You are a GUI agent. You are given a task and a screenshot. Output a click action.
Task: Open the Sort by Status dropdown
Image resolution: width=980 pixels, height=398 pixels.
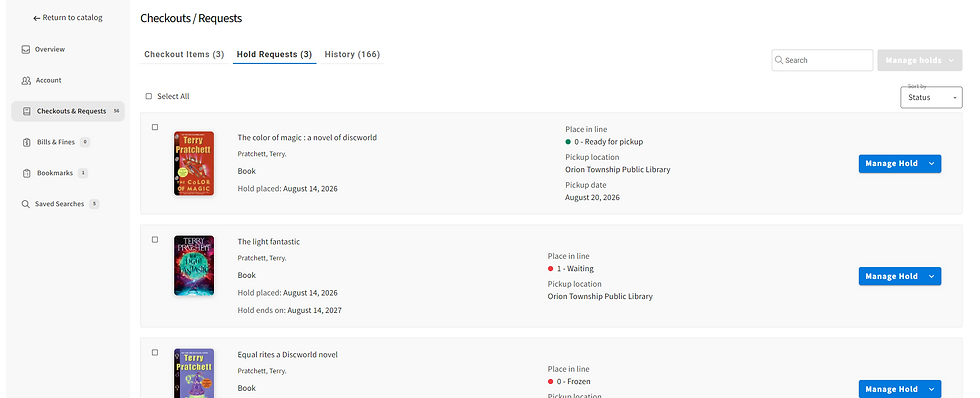931,97
